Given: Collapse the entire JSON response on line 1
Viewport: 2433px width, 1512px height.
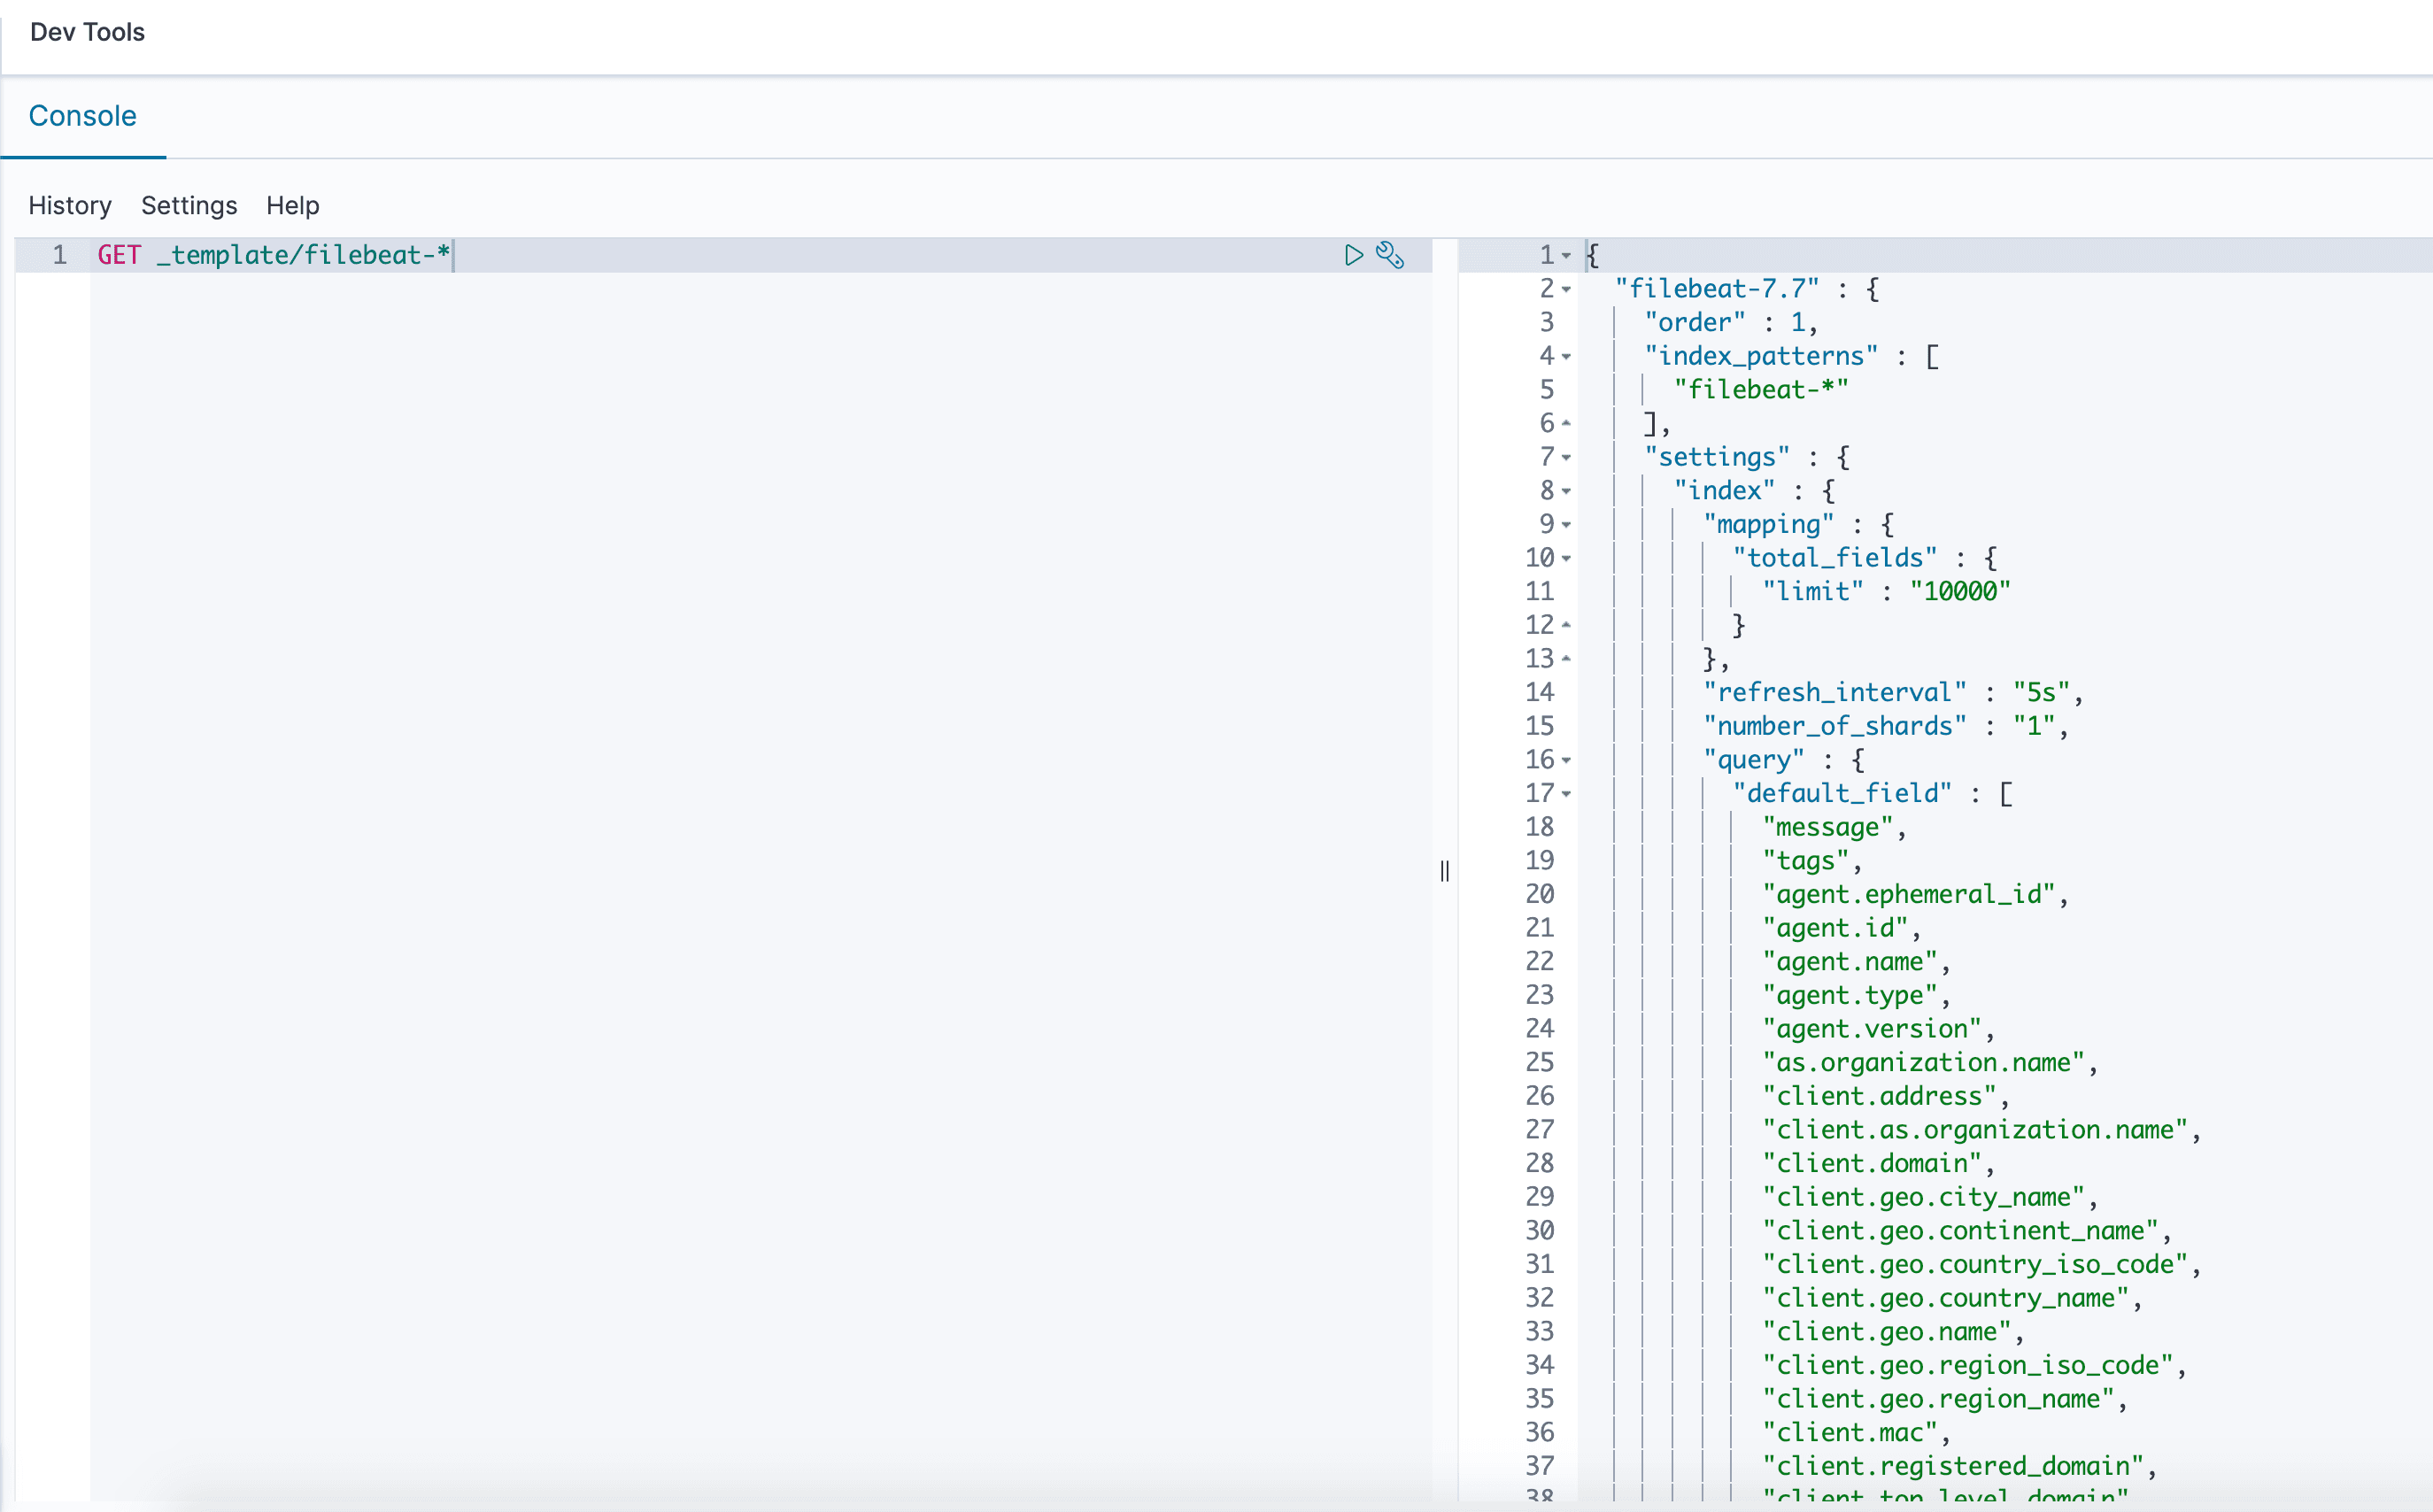Looking at the screenshot, I should pos(1565,256).
